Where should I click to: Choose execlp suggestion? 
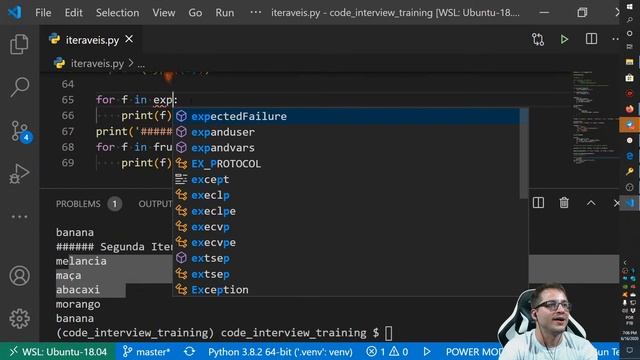tap(346, 195)
